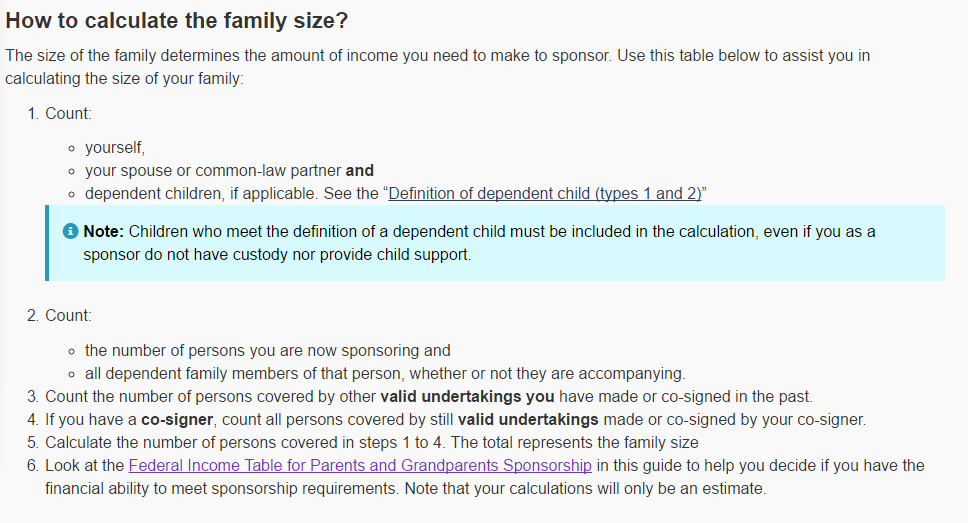Click the blue info icon beside Note
The image size is (968, 523).
tap(70, 231)
